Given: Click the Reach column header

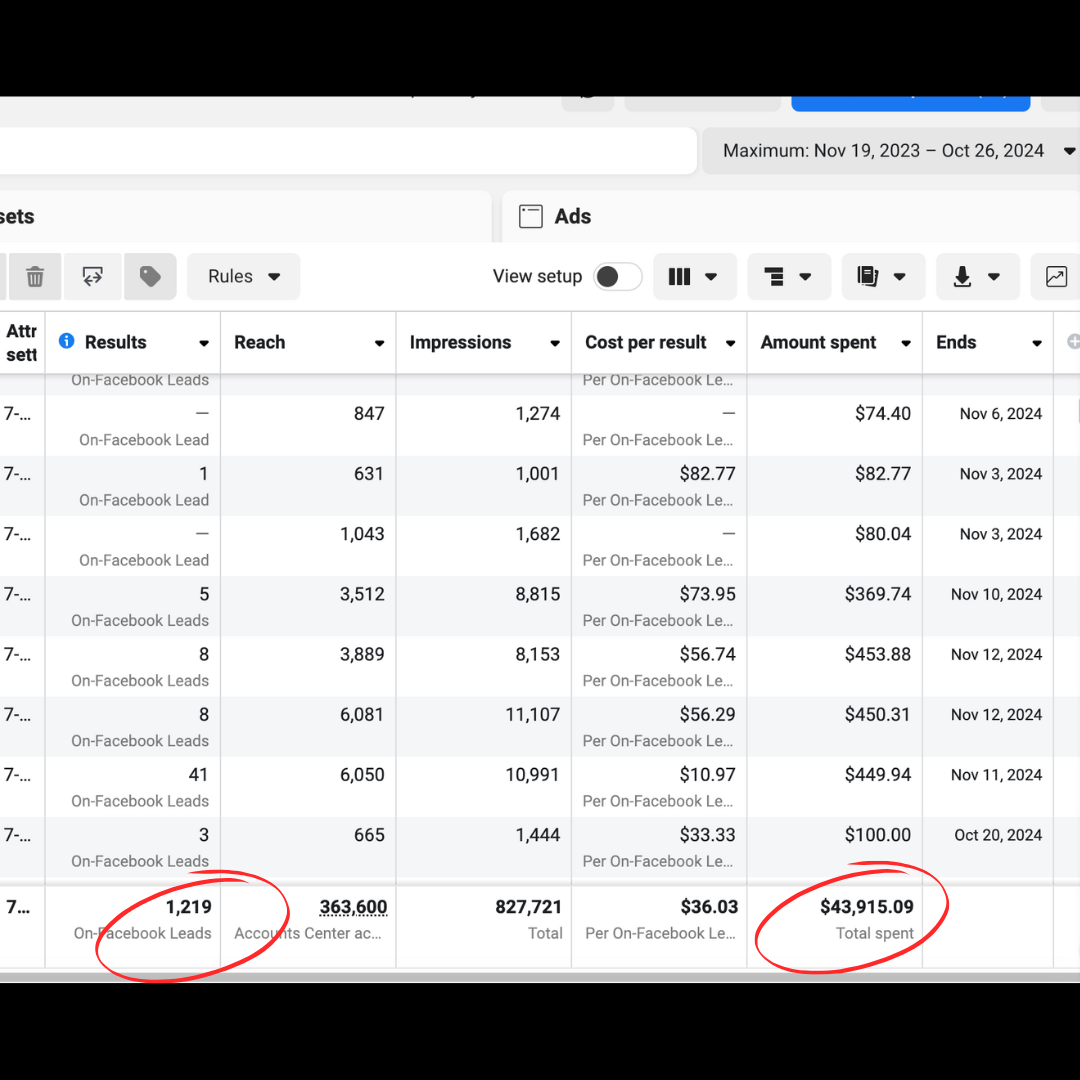Looking at the screenshot, I should (260, 342).
